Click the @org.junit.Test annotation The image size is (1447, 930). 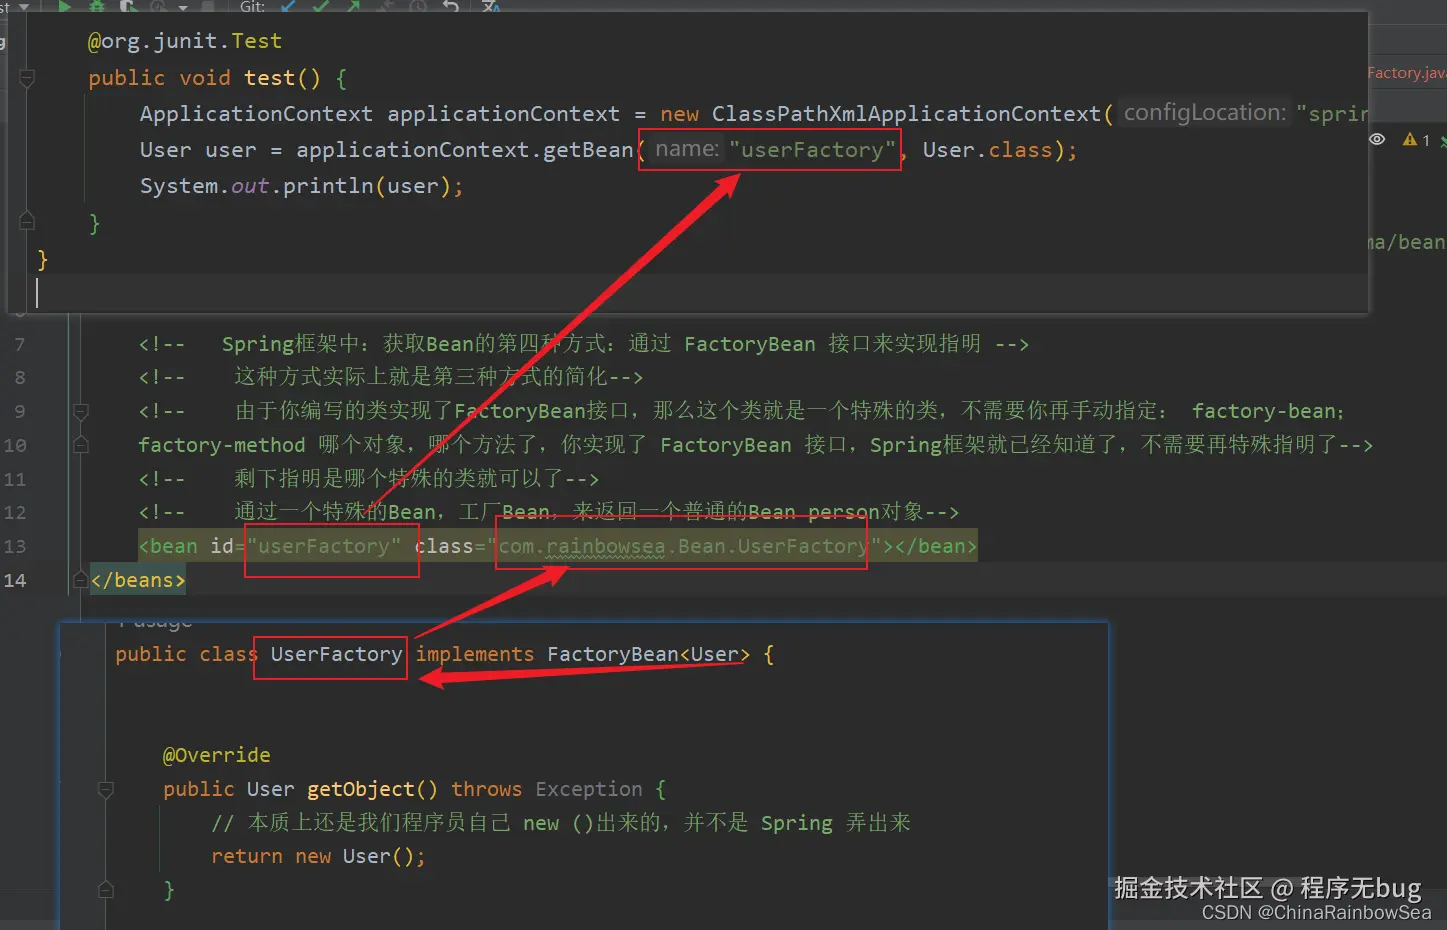pyautogui.click(x=185, y=41)
